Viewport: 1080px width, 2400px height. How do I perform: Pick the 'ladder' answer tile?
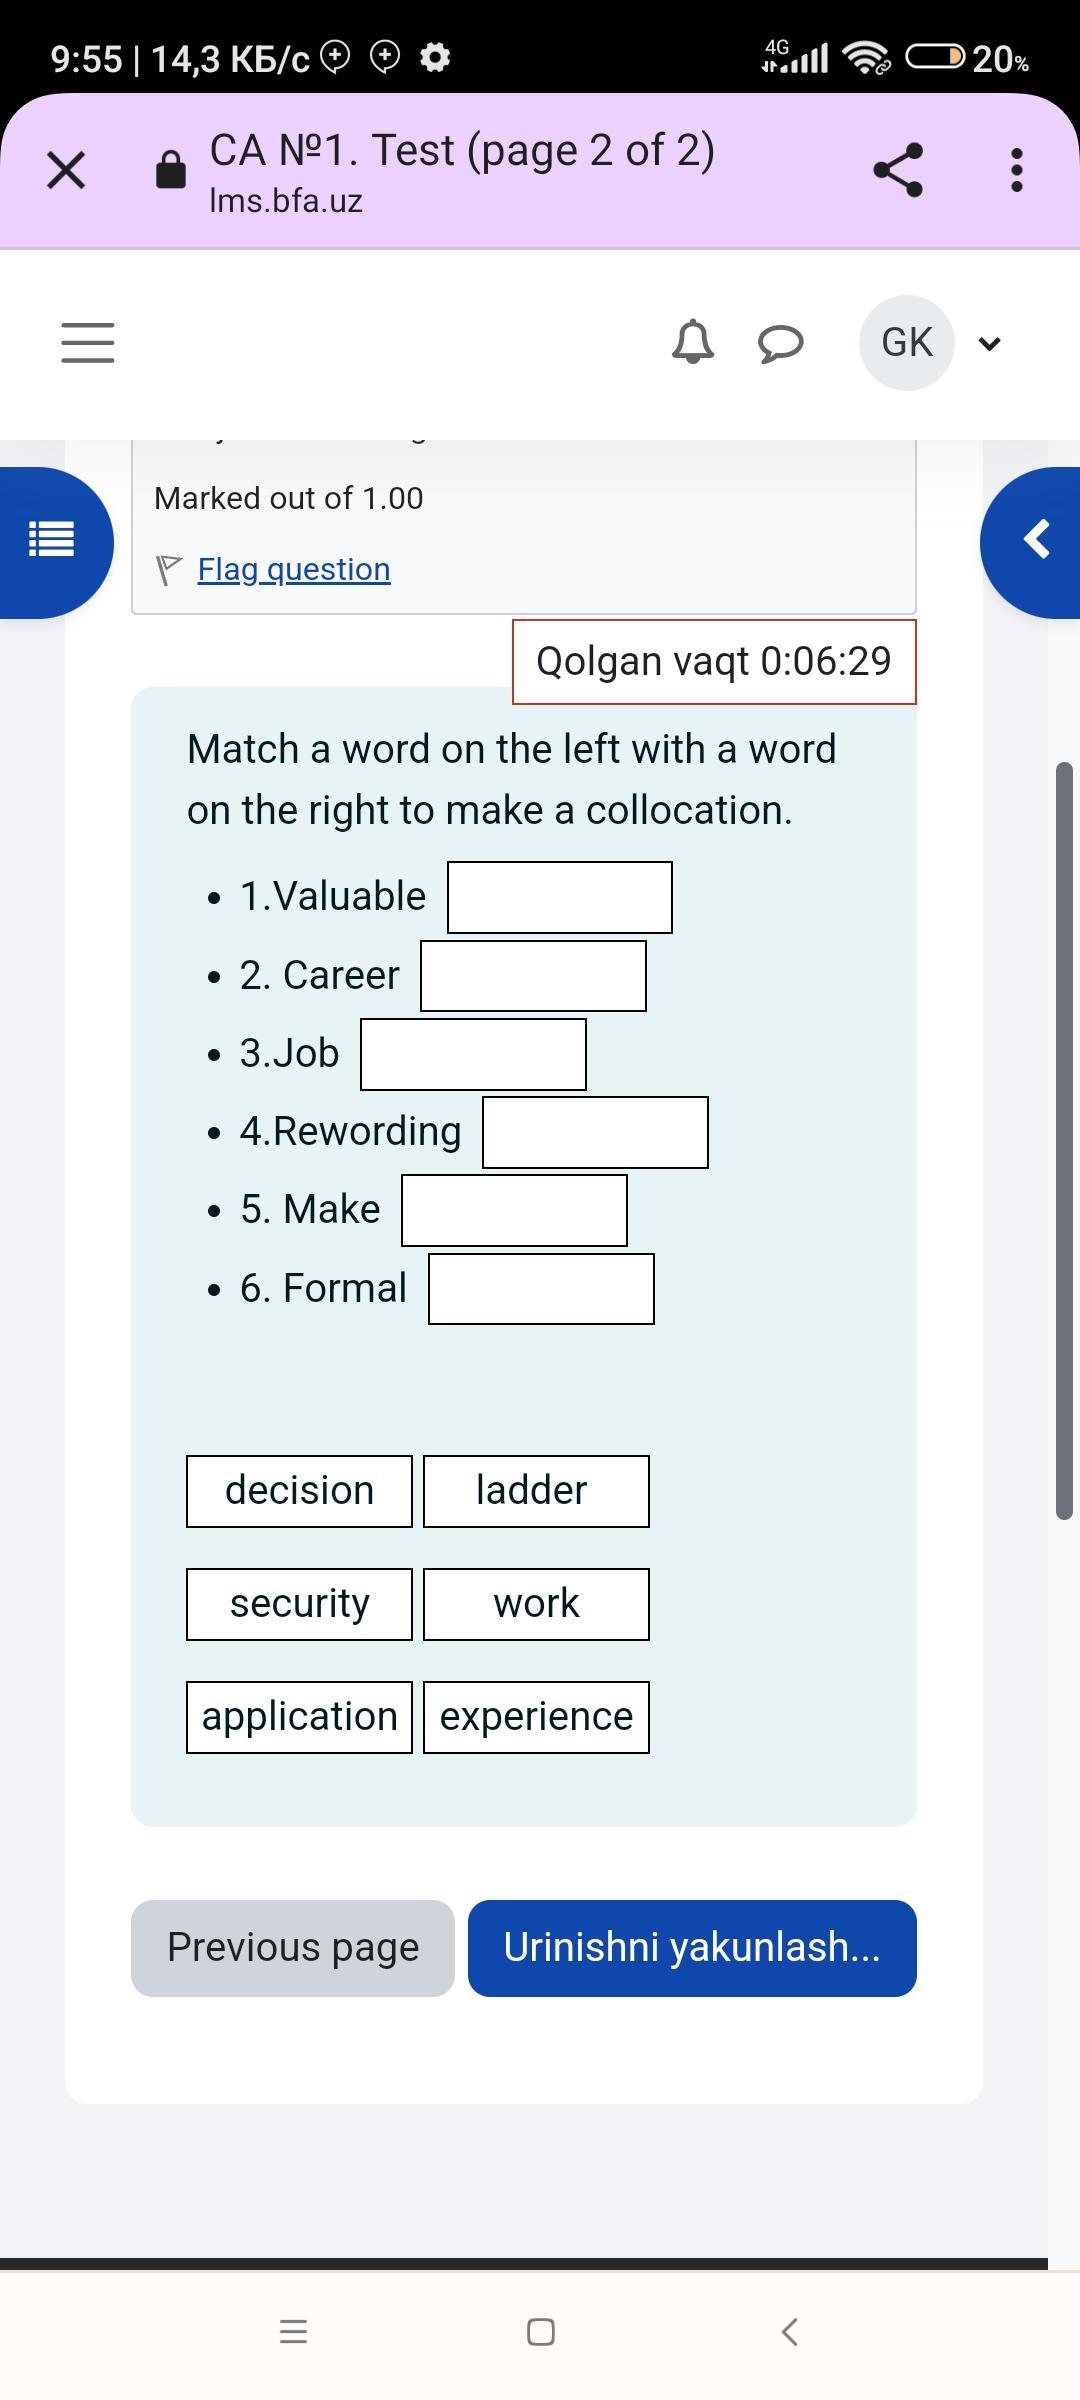pyautogui.click(x=536, y=1491)
